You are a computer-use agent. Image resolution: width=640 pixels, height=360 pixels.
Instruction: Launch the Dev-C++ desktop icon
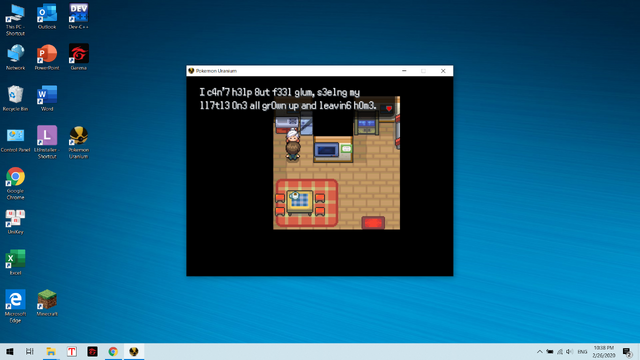point(78,16)
